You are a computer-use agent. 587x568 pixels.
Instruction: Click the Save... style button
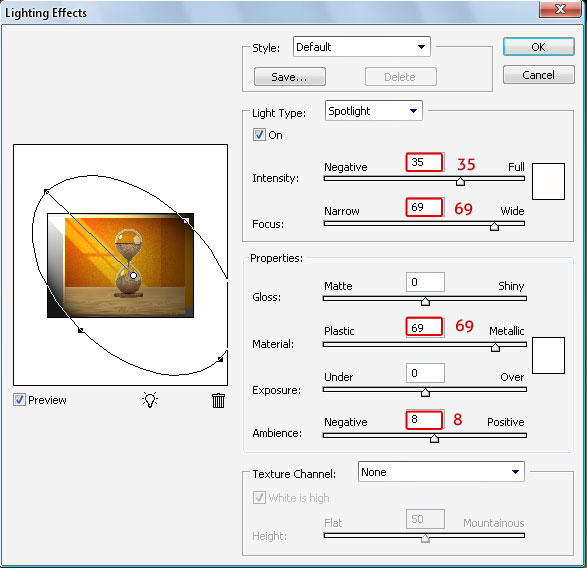tap(289, 77)
